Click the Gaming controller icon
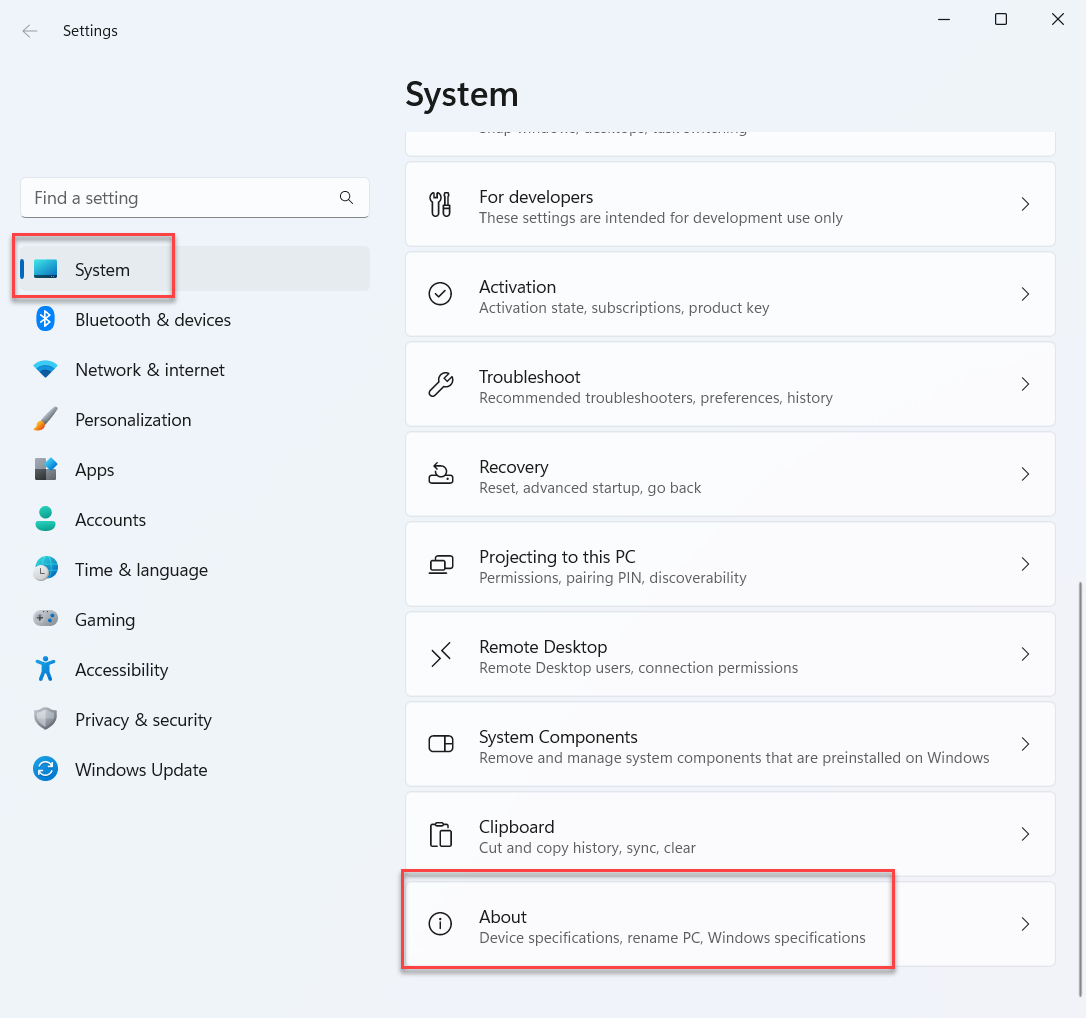 (x=46, y=618)
